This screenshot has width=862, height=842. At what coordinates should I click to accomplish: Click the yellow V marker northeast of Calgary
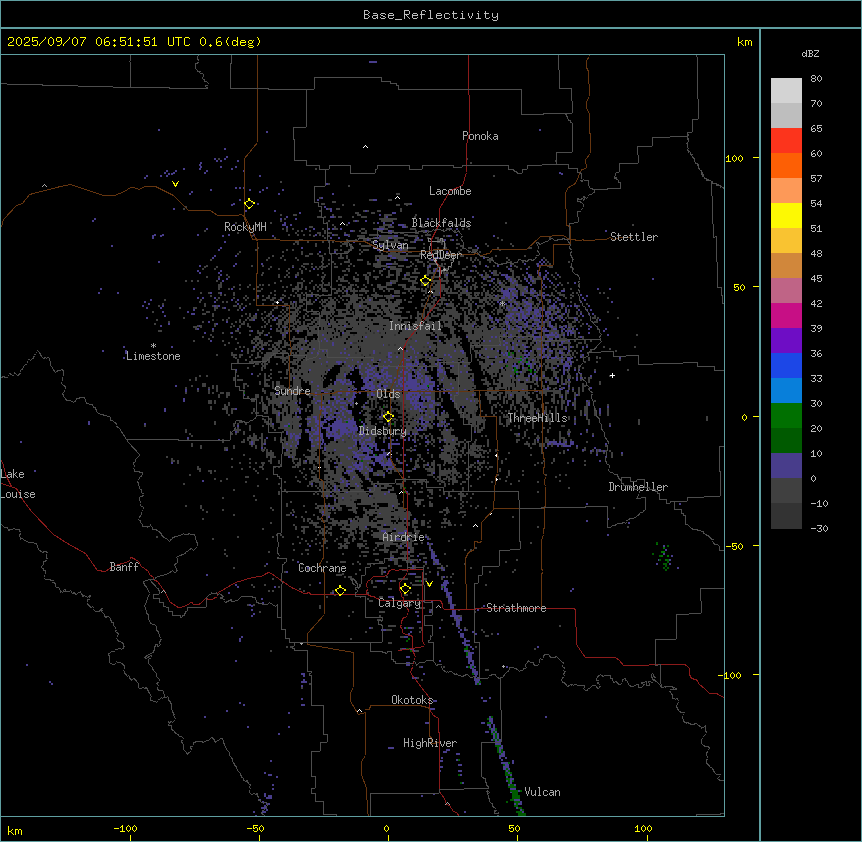429,584
